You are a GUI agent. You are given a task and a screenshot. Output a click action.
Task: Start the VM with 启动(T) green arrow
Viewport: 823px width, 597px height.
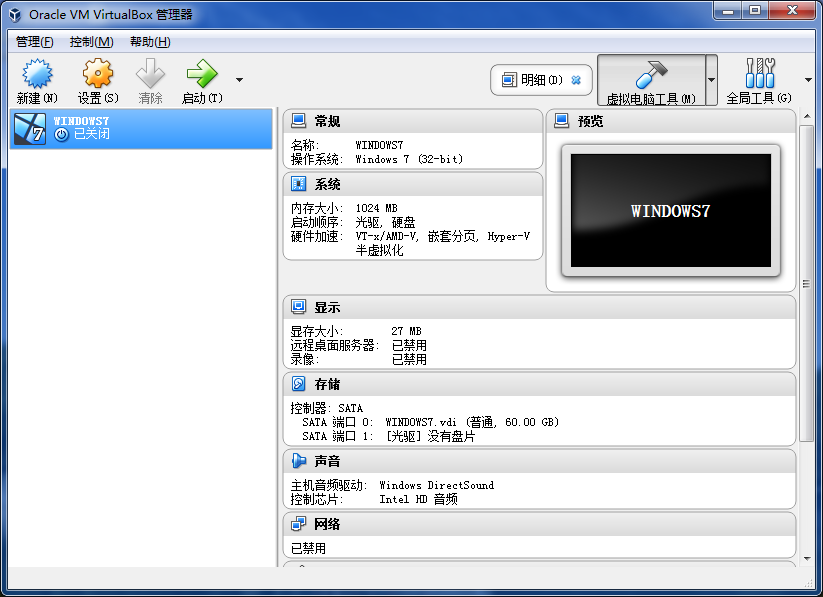click(202, 74)
